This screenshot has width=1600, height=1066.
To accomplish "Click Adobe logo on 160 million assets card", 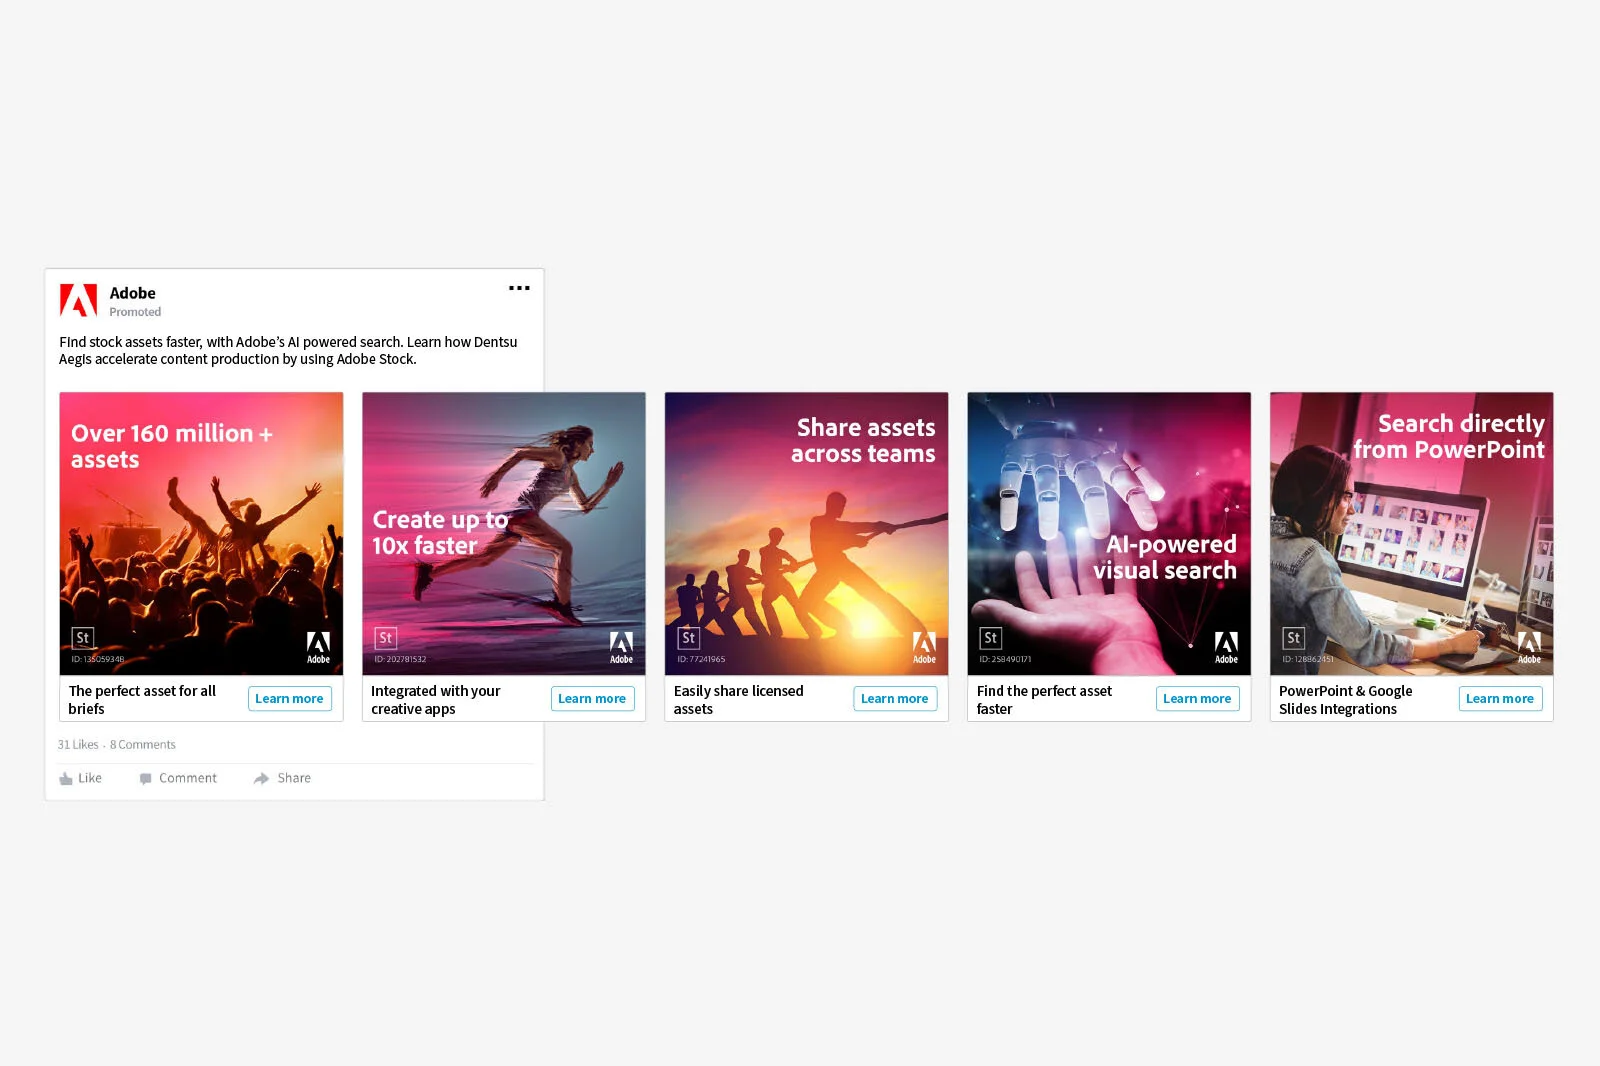I will 318,647.
